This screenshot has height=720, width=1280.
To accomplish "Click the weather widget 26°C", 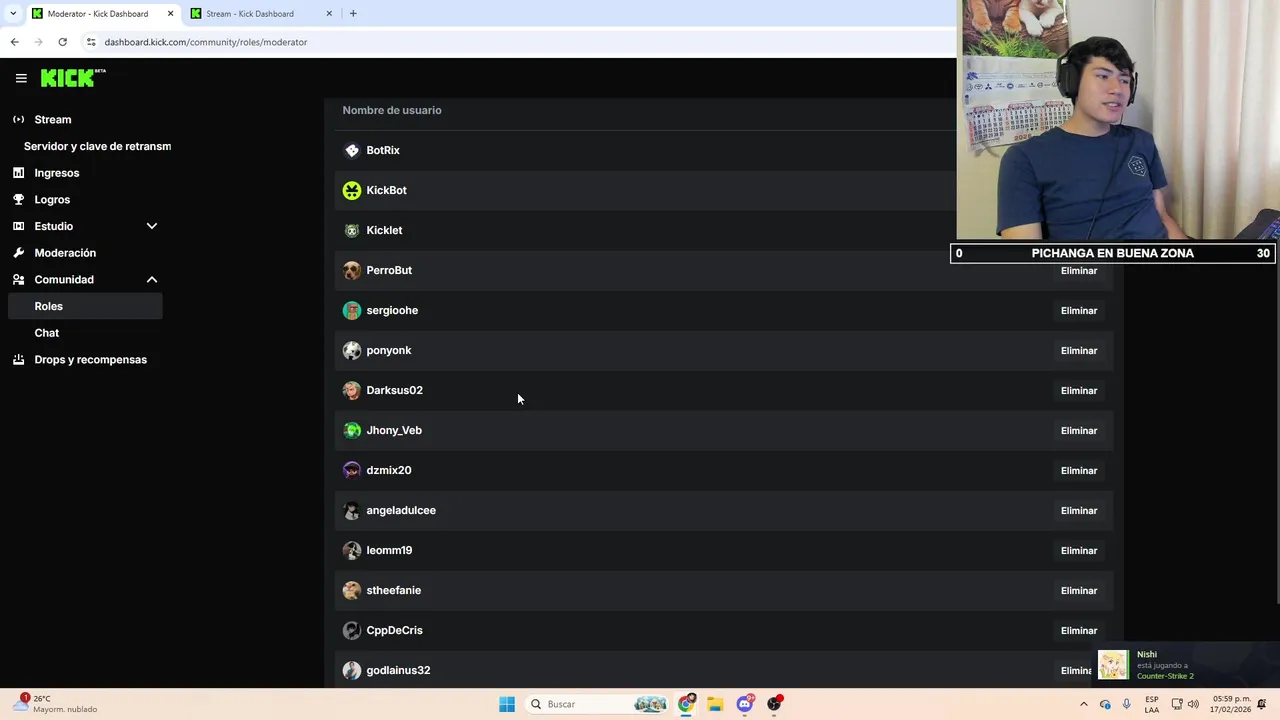I will [56, 704].
